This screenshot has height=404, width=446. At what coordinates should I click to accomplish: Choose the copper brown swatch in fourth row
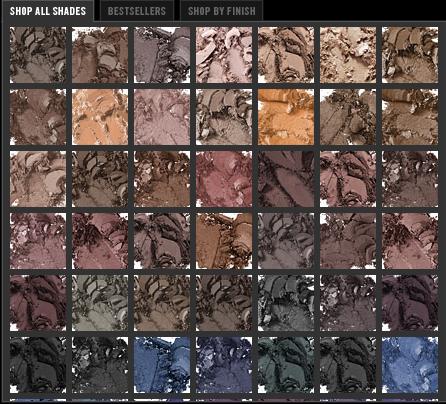224,241
